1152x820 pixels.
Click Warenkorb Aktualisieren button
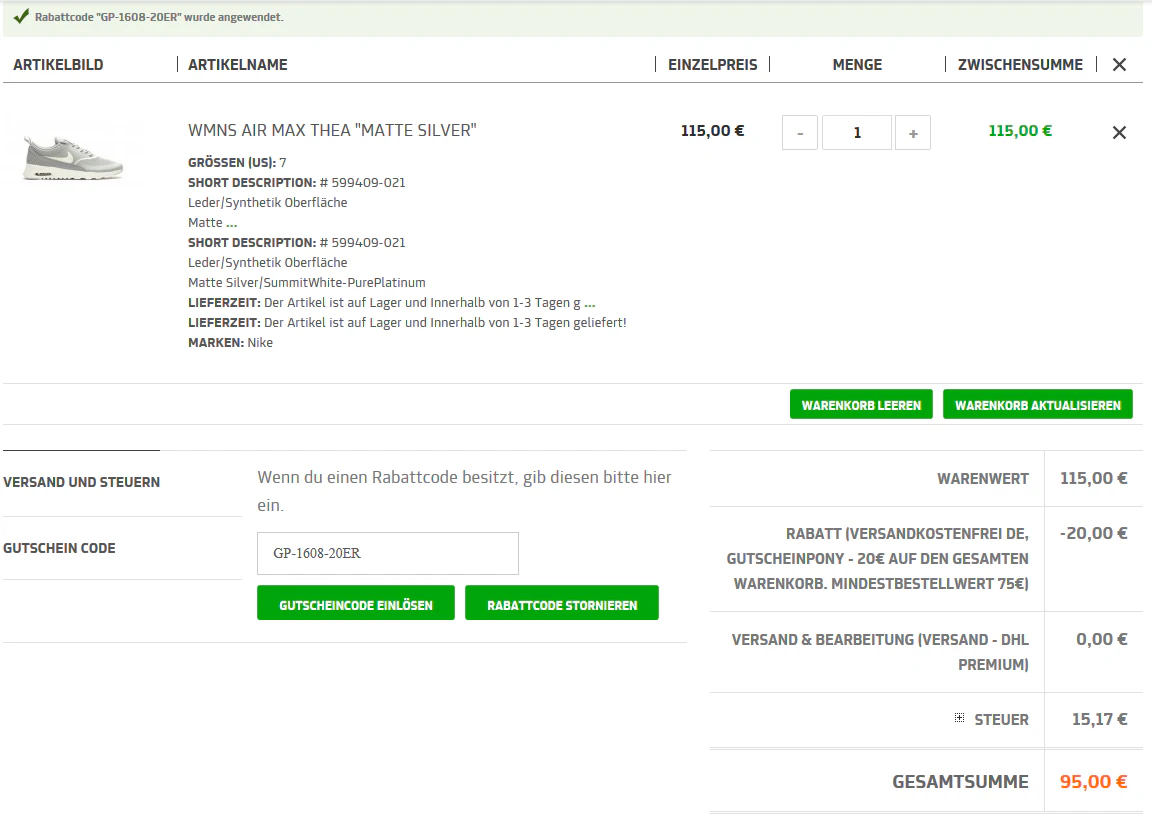point(1037,405)
